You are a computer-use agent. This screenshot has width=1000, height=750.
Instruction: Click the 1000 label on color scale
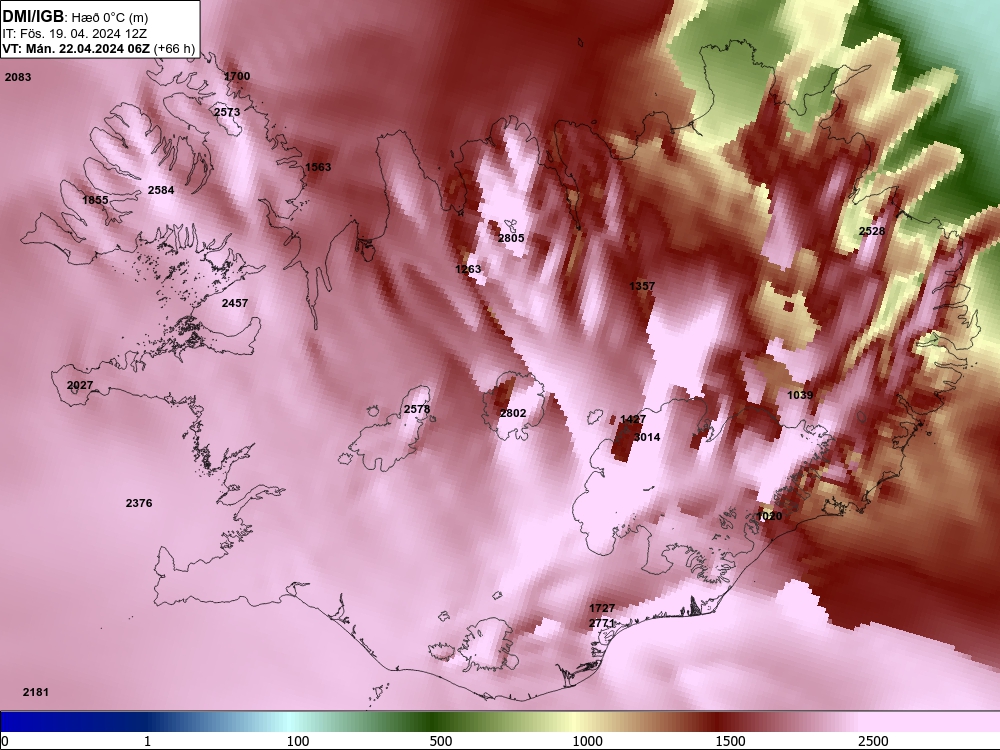point(587,741)
